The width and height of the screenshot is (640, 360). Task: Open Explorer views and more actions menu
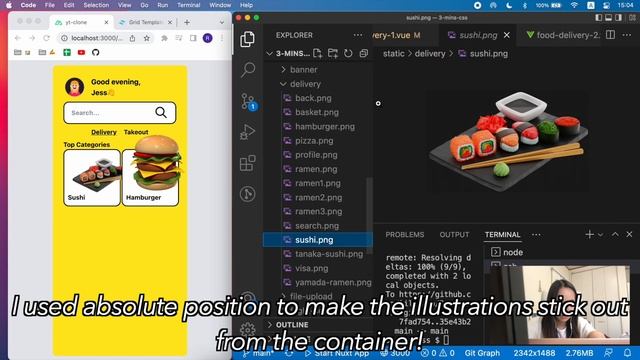click(x=358, y=35)
